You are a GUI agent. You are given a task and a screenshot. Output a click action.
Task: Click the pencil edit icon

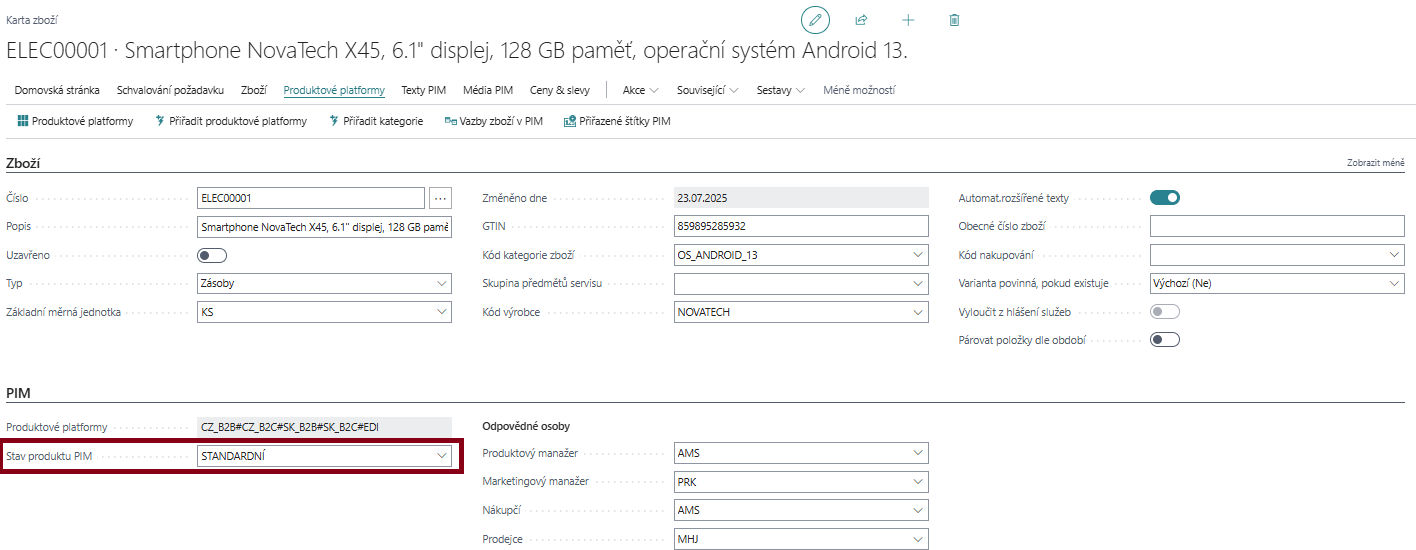(x=816, y=20)
